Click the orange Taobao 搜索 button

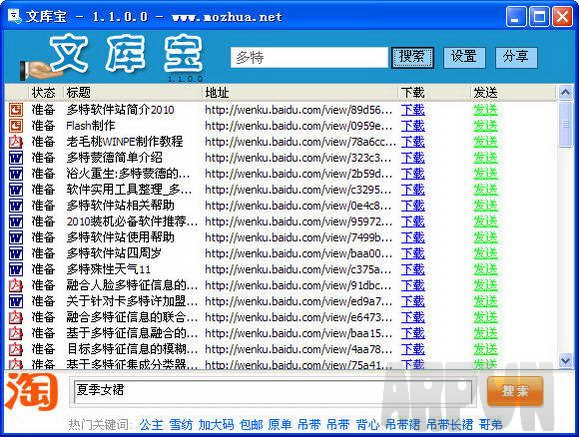515,391
